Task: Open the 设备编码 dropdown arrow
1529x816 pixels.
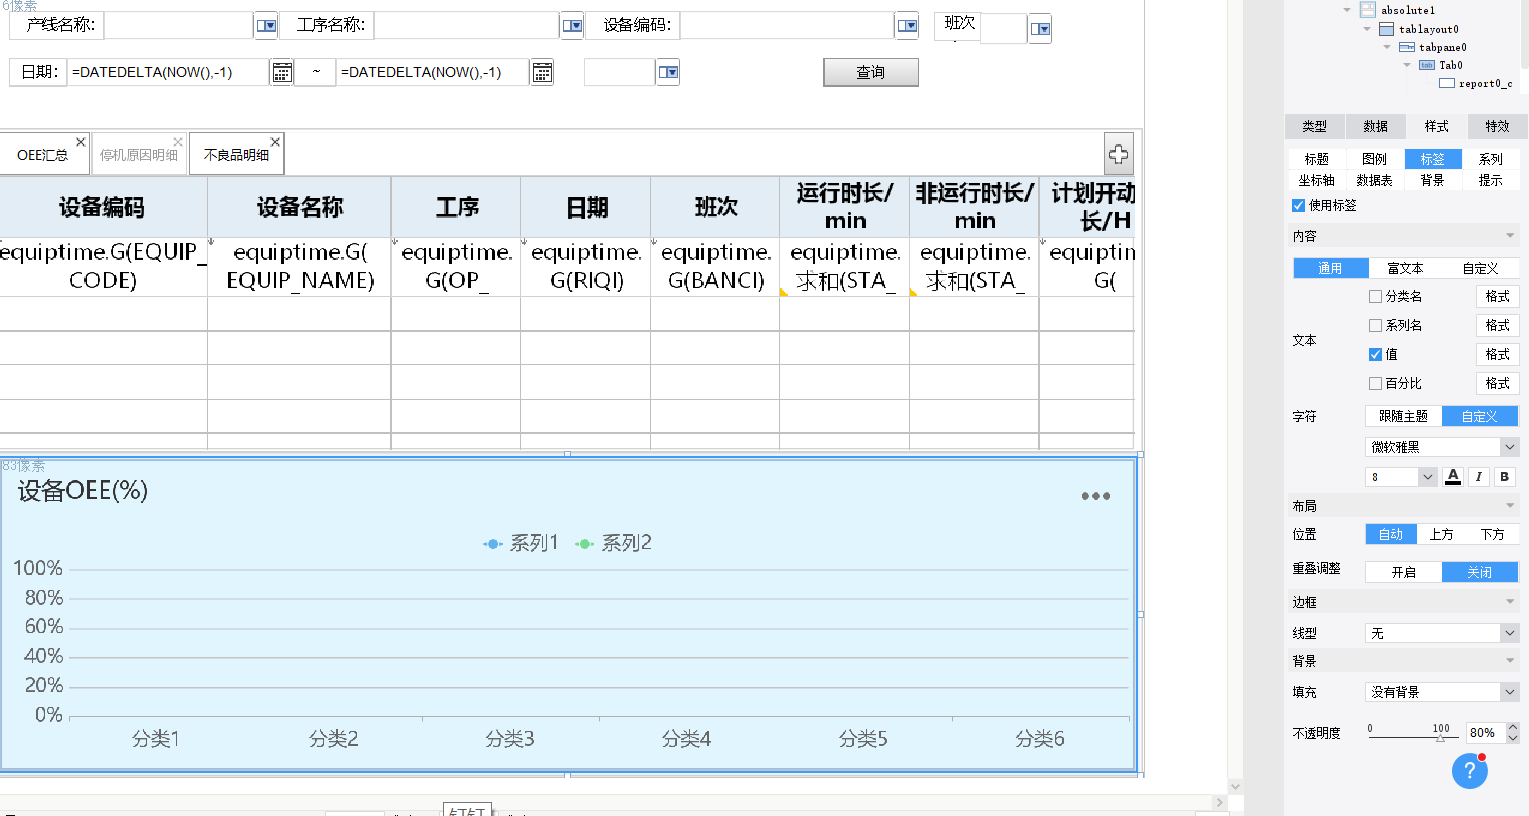Action: [x=907, y=25]
